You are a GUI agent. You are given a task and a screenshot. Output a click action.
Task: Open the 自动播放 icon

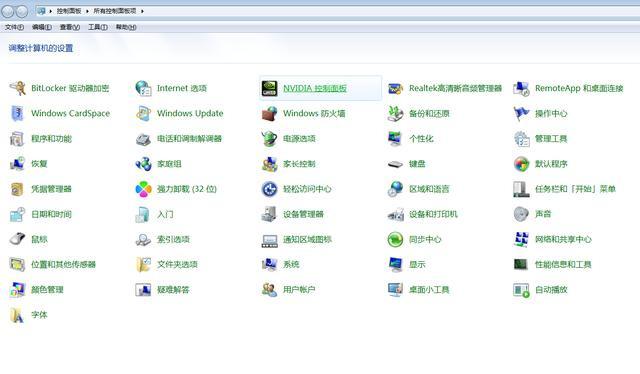click(521, 290)
